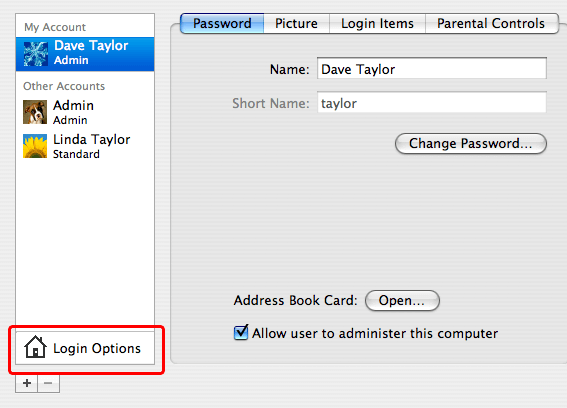Click Dave Taylor's snowflake account picture
This screenshot has width=567, height=408.
35,54
